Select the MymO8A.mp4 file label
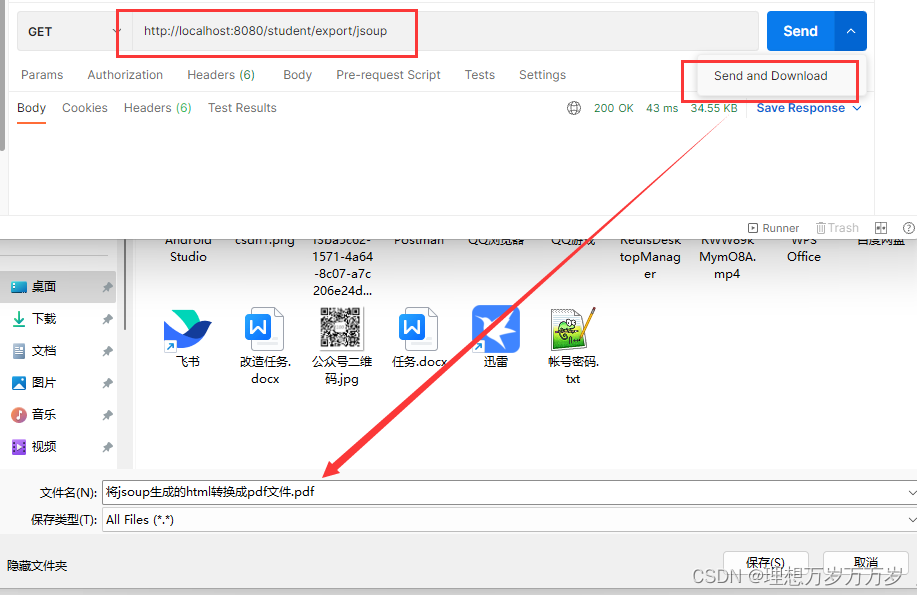This screenshot has width=917, height=595. click(x=727, y=257)
